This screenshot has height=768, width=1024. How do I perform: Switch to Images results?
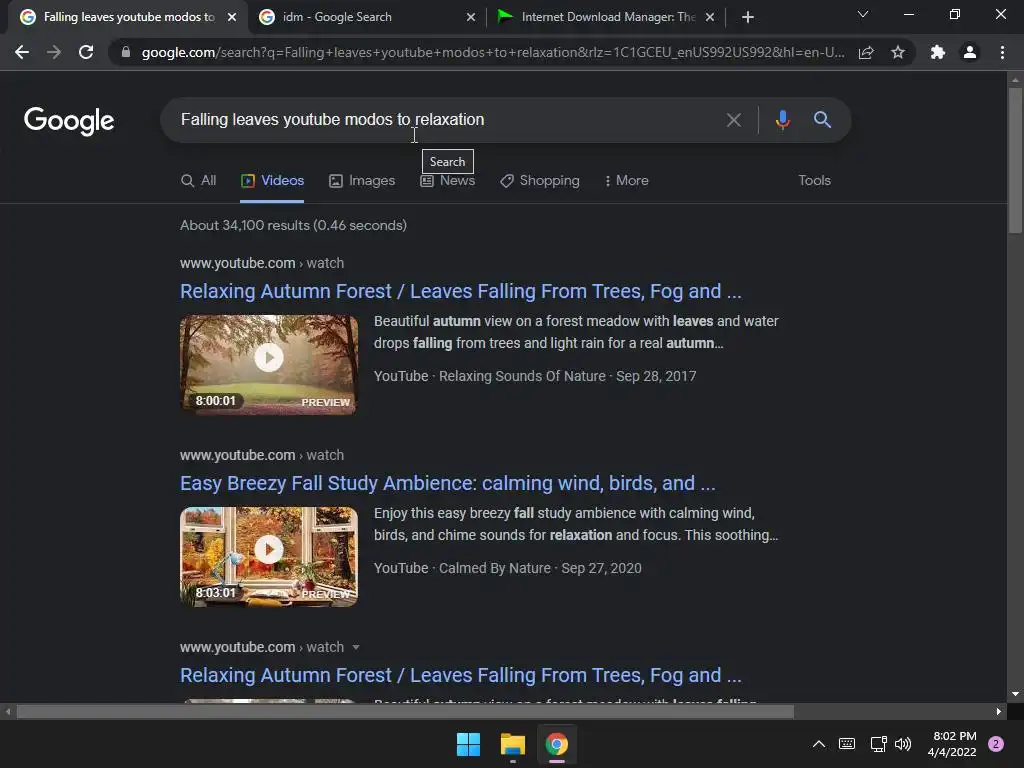pyautogui.click(x=362, y=180)
